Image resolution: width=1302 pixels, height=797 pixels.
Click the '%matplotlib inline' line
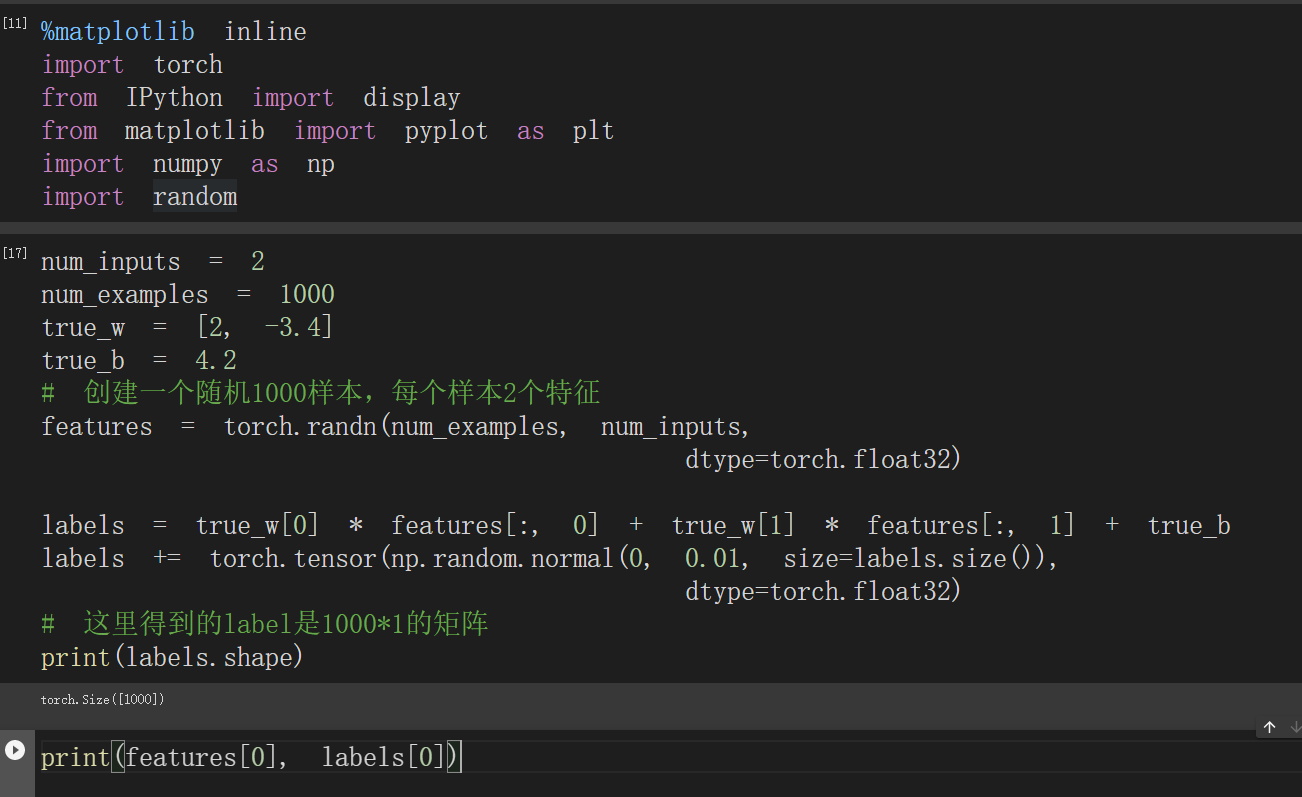tap(174, 32)
